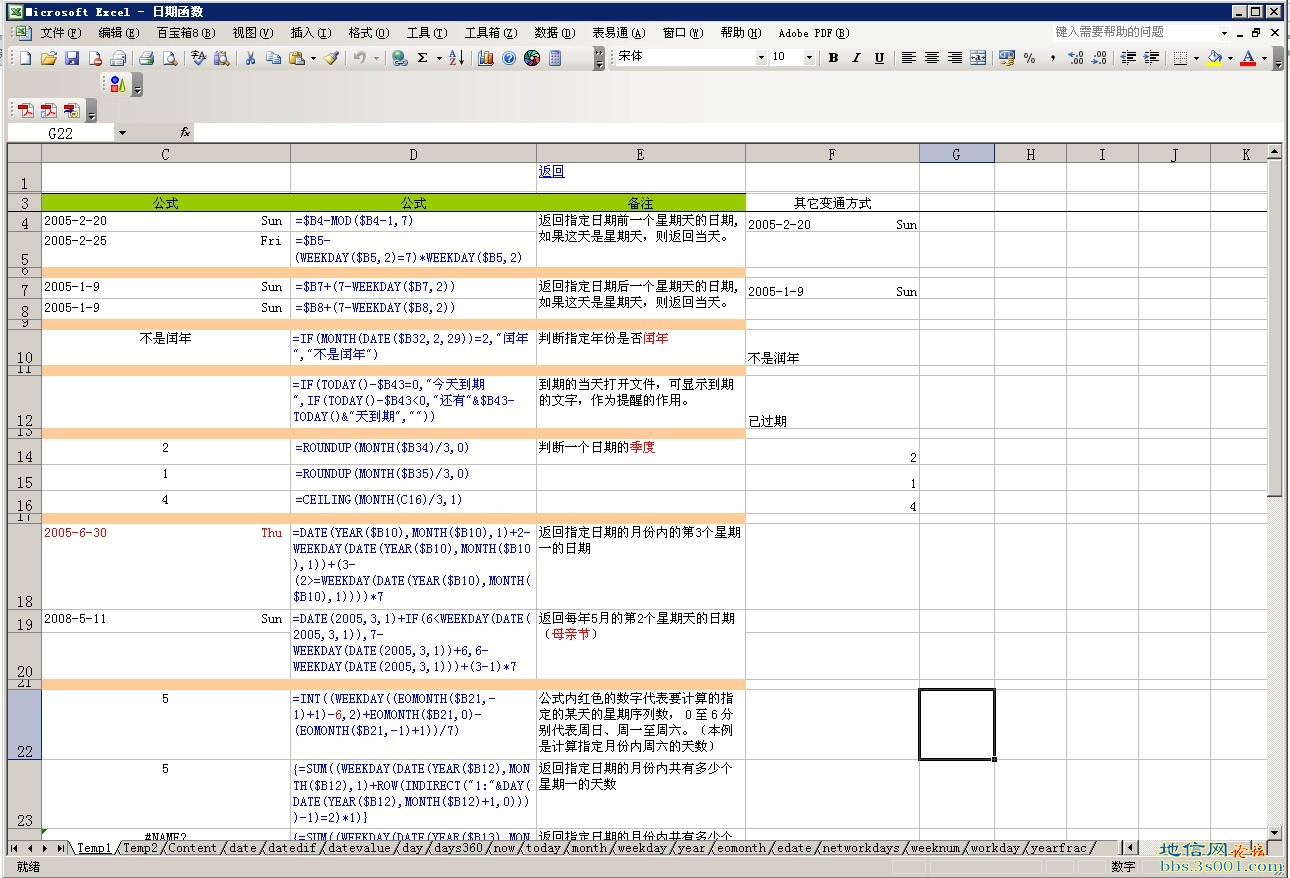
Task: Open the Font Color dropdown arrow
Action: pos(1264,58)
